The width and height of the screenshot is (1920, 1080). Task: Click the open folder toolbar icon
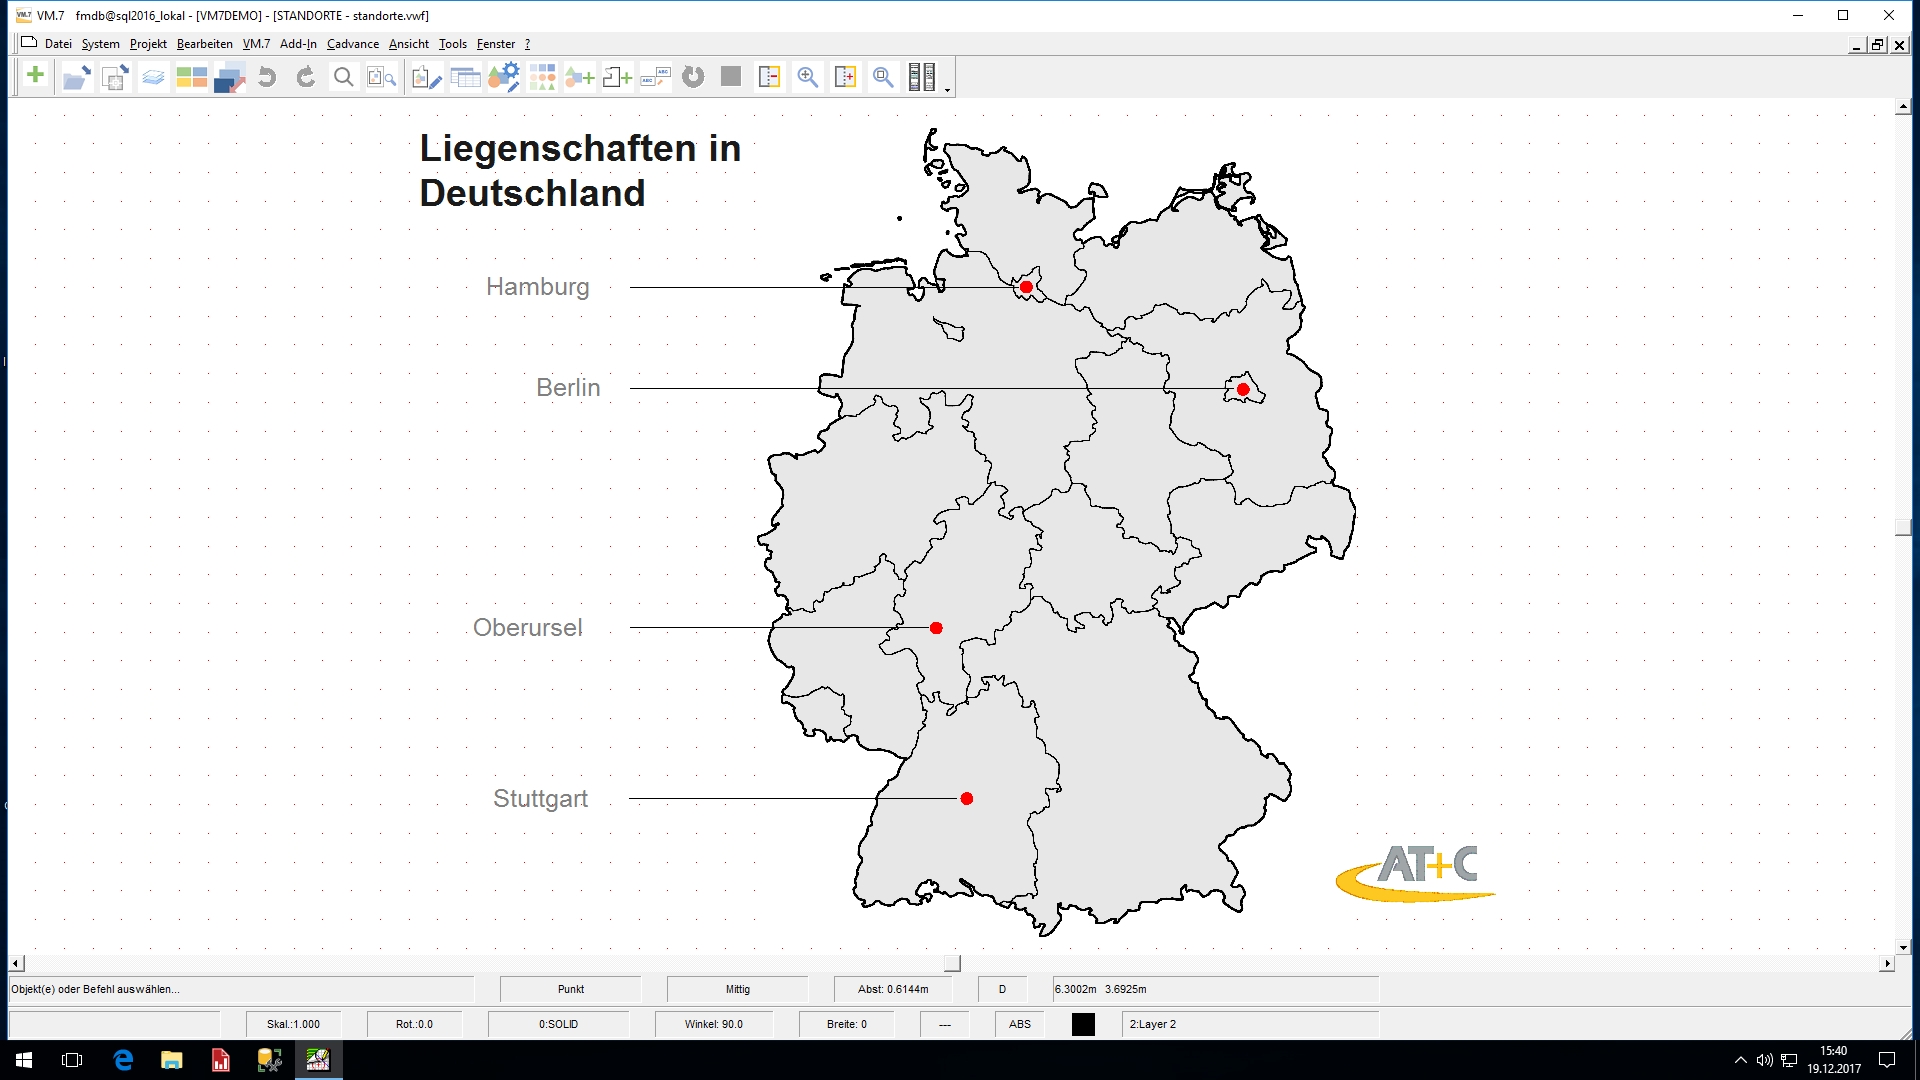point(76,77)
